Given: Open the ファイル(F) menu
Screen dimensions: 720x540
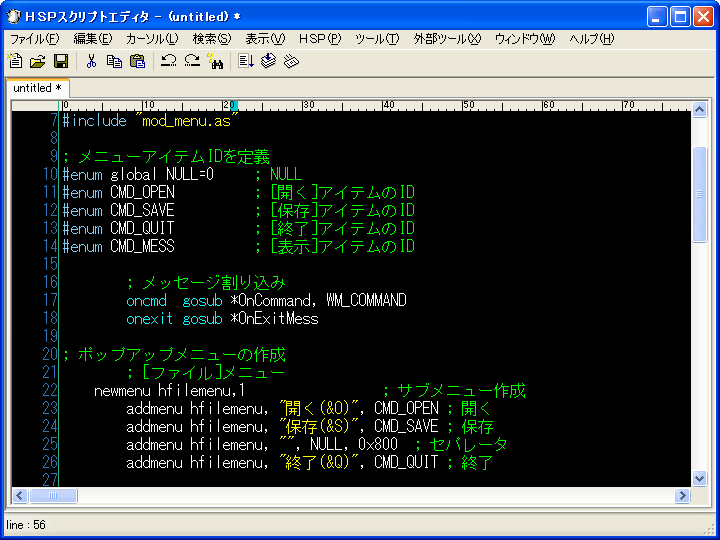Looking at the screenshot, I should [35, 39].
